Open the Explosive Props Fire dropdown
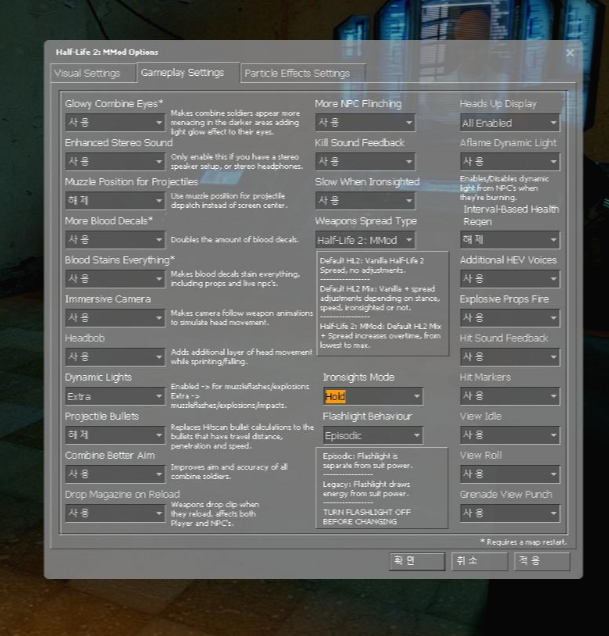This screenshot has width=609, height=636. (x=510, y=318)
